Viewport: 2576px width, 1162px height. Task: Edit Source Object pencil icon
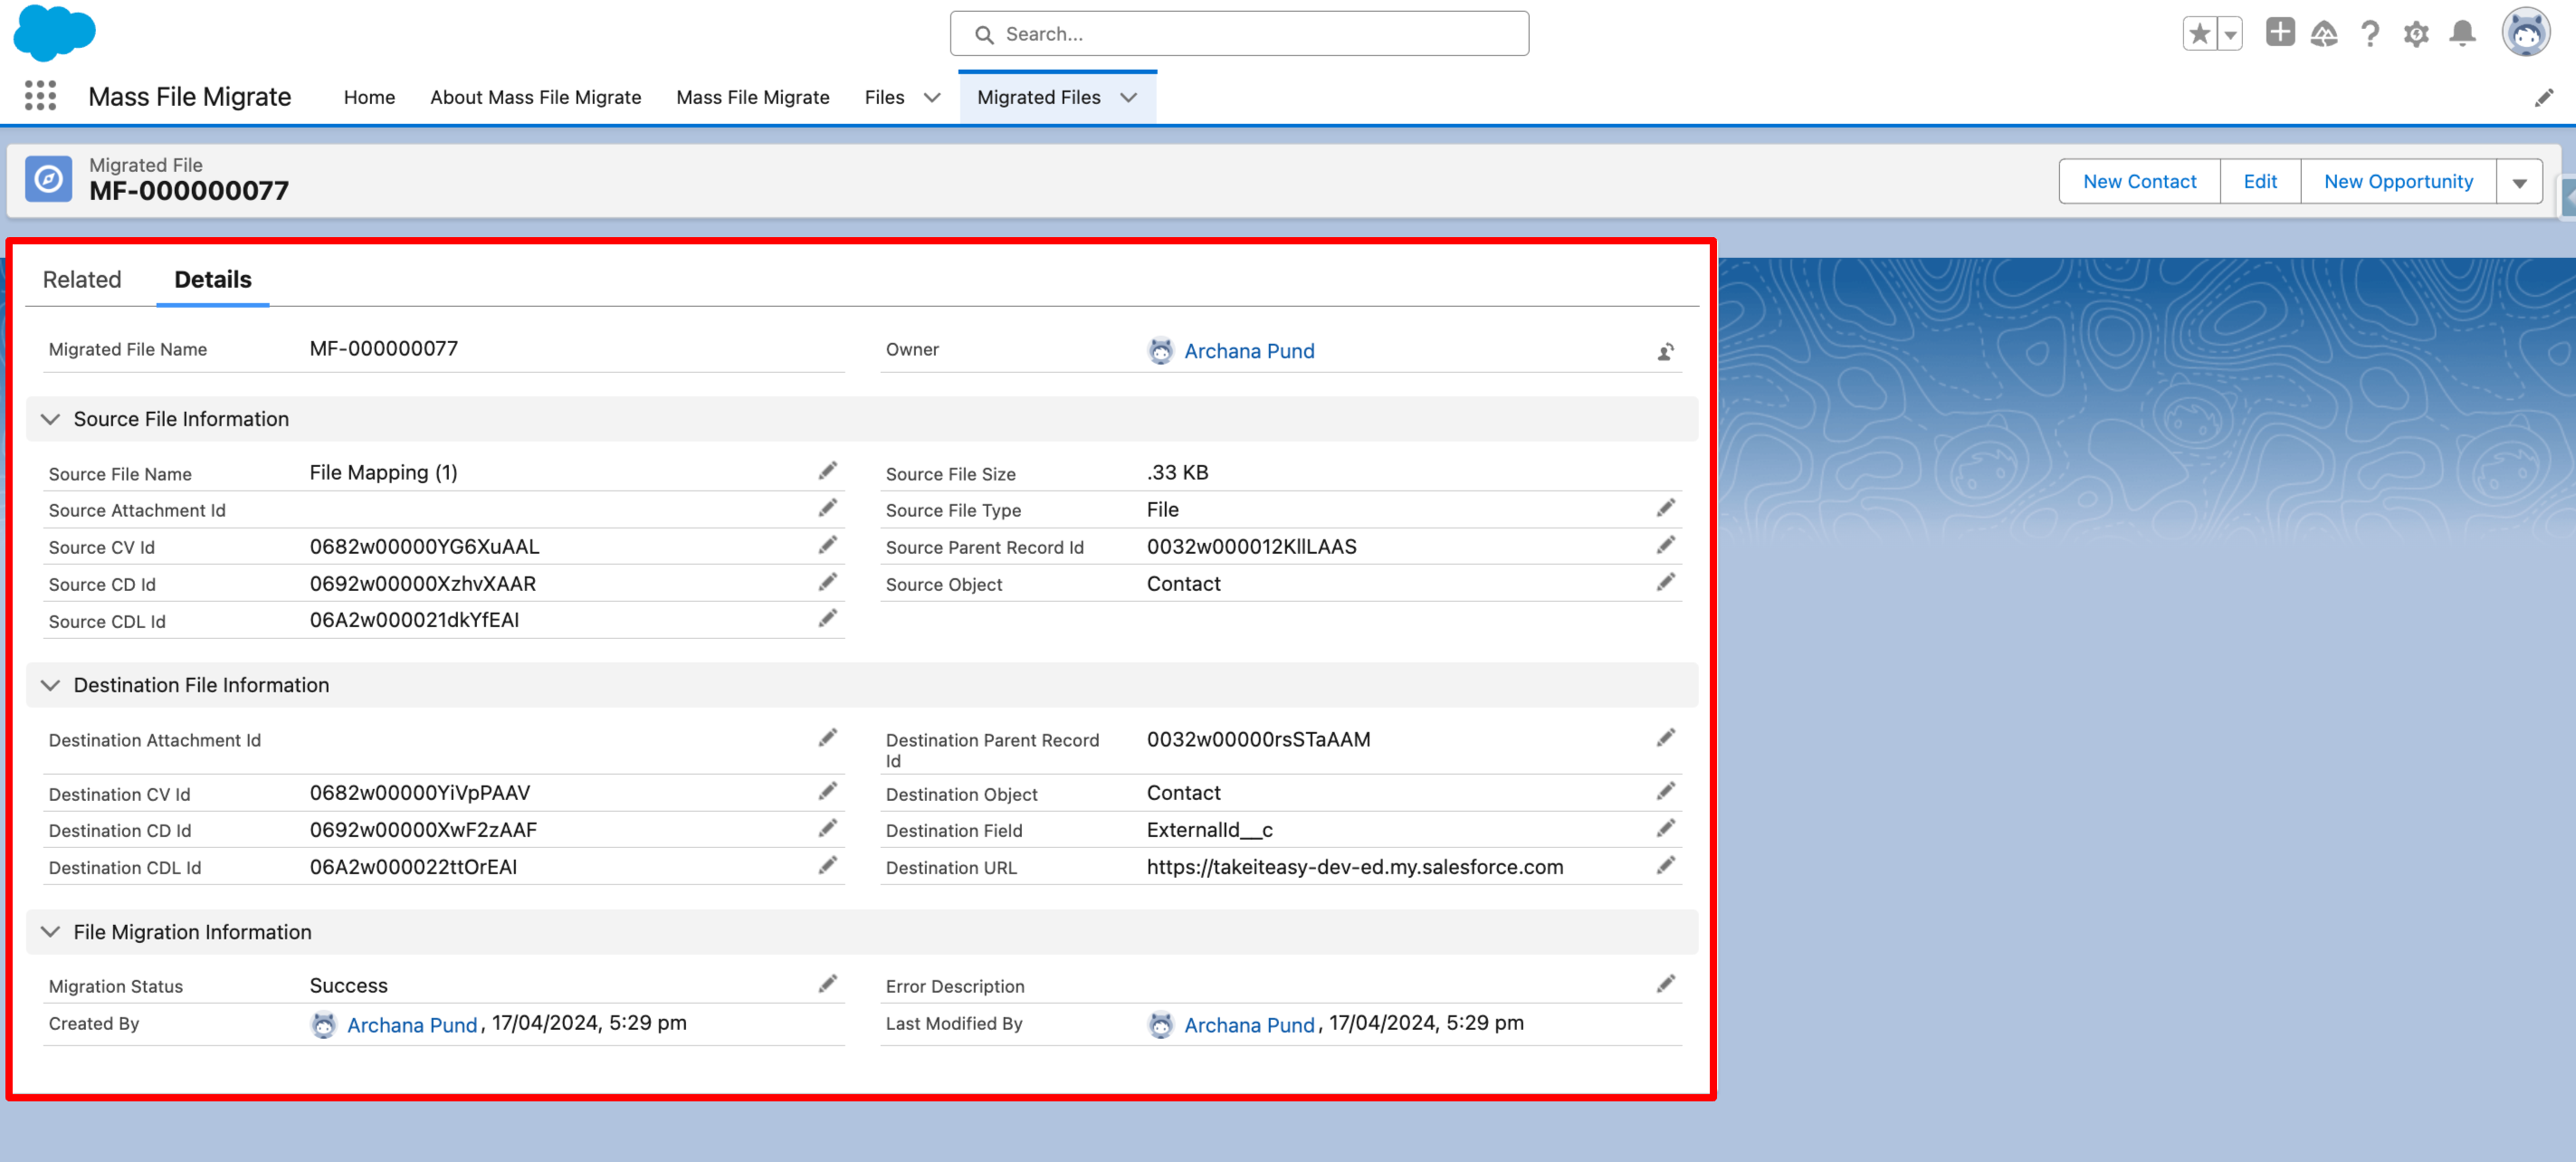[1665, 582]
